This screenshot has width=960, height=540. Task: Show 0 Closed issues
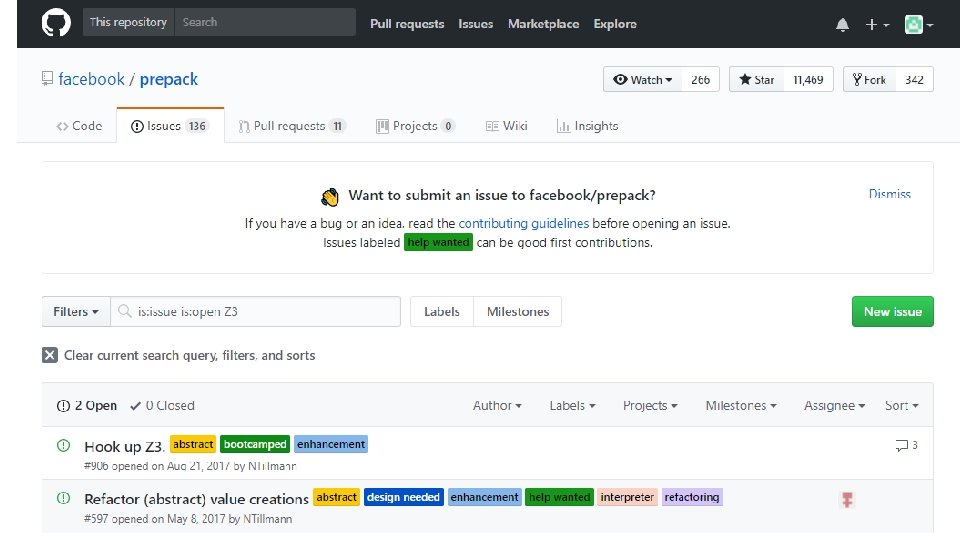click(x=163, y=405)
